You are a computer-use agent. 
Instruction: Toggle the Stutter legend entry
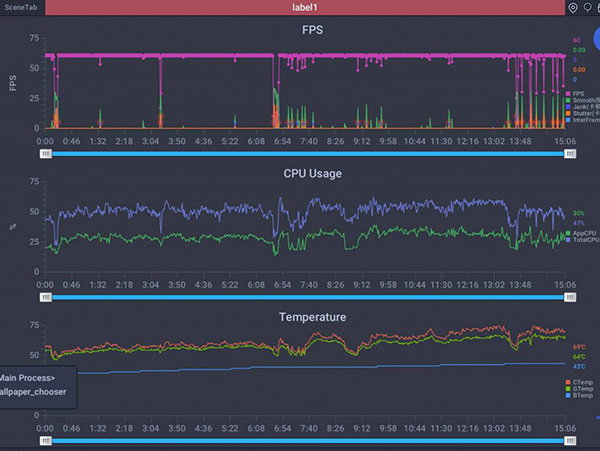(581, 114)
